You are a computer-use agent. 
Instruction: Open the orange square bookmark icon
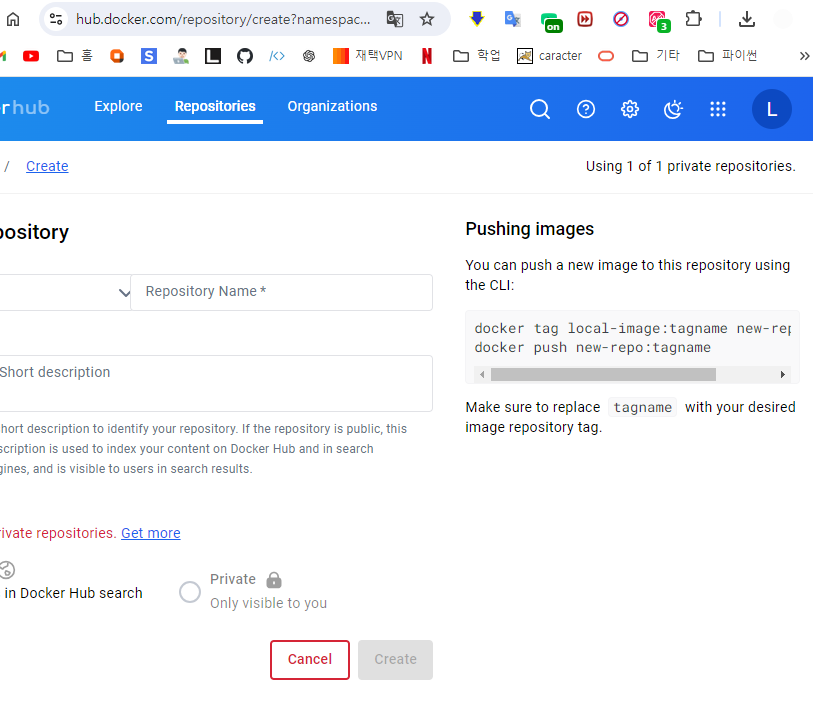coord(117,55)
